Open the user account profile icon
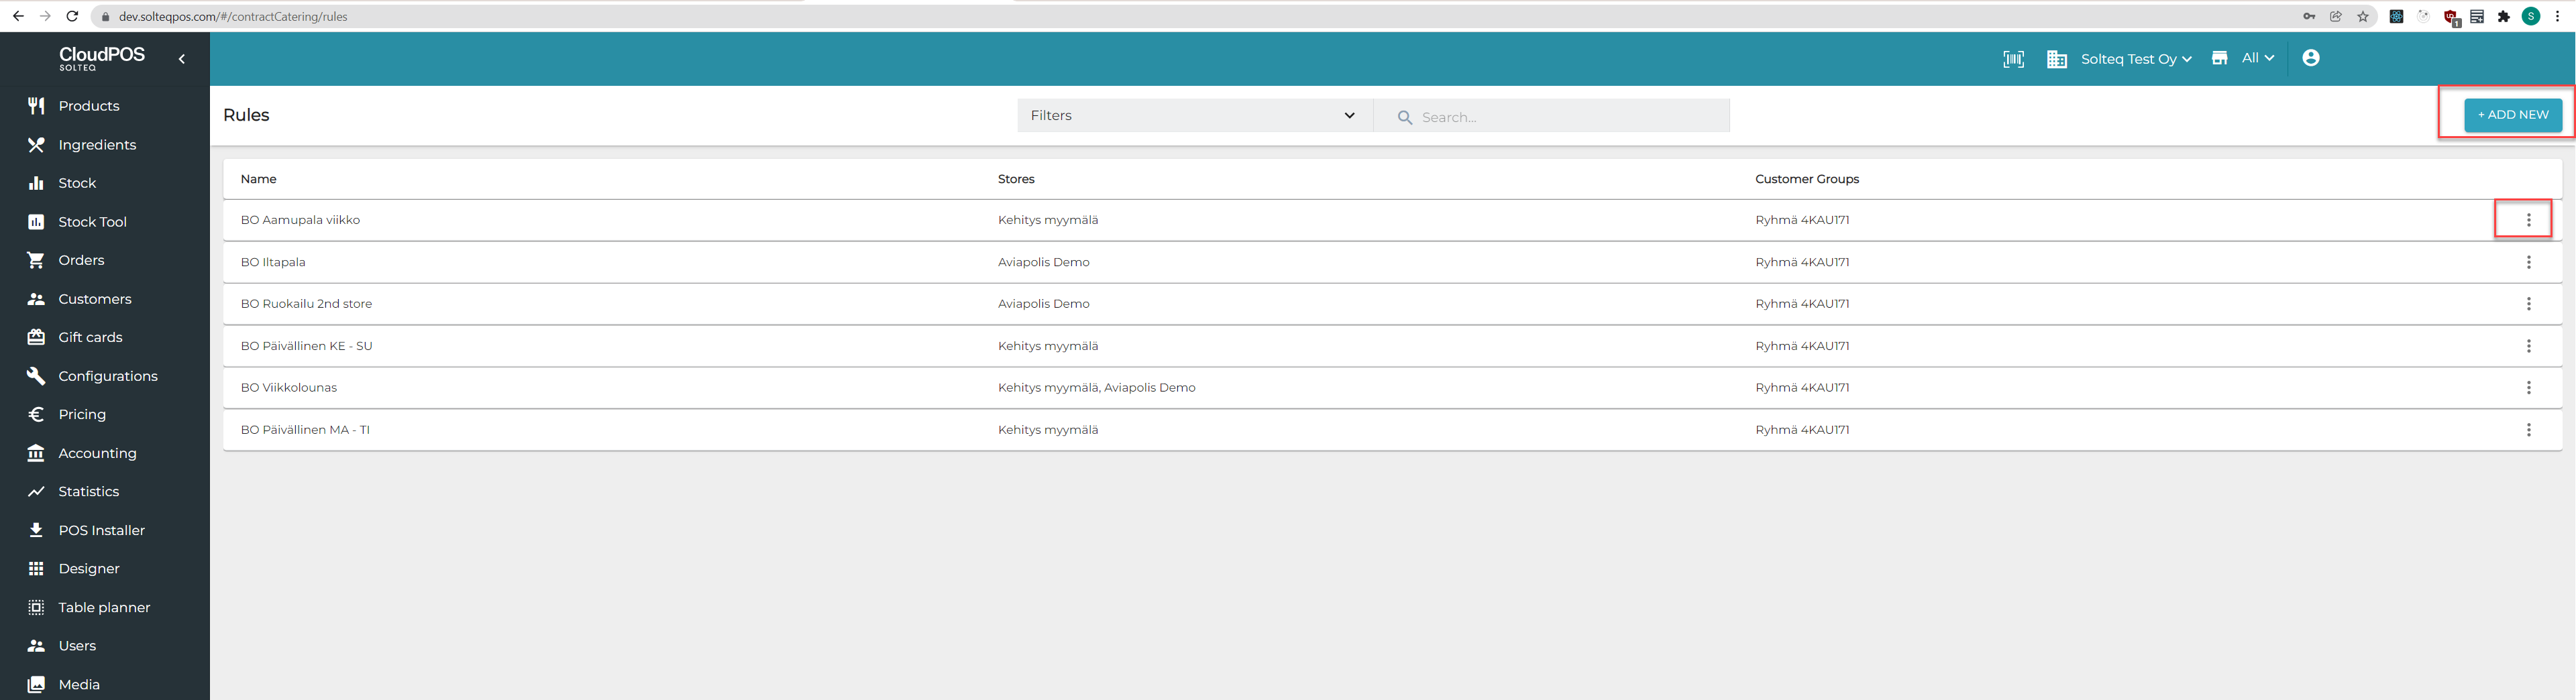Image resolution: width=2576 pixels, height=700 pixels. pyautogui.click(x=2310, y=58)
